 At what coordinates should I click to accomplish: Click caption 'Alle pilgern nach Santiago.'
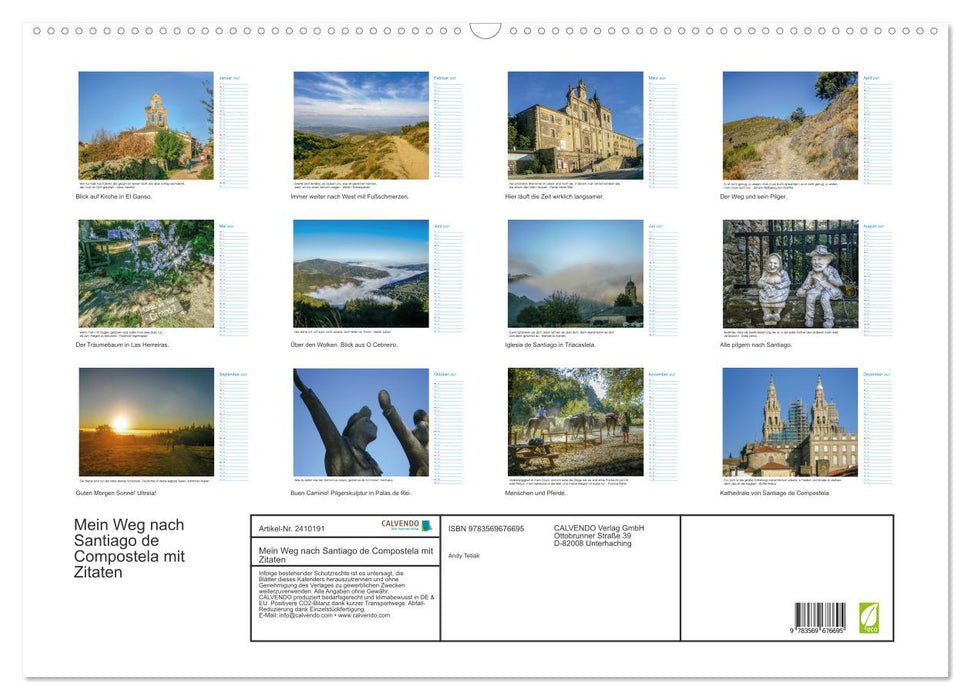(x=755, y=344)
